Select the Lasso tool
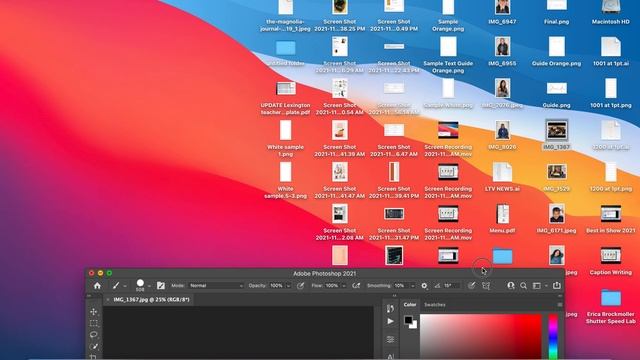 [x=93, y=335]
